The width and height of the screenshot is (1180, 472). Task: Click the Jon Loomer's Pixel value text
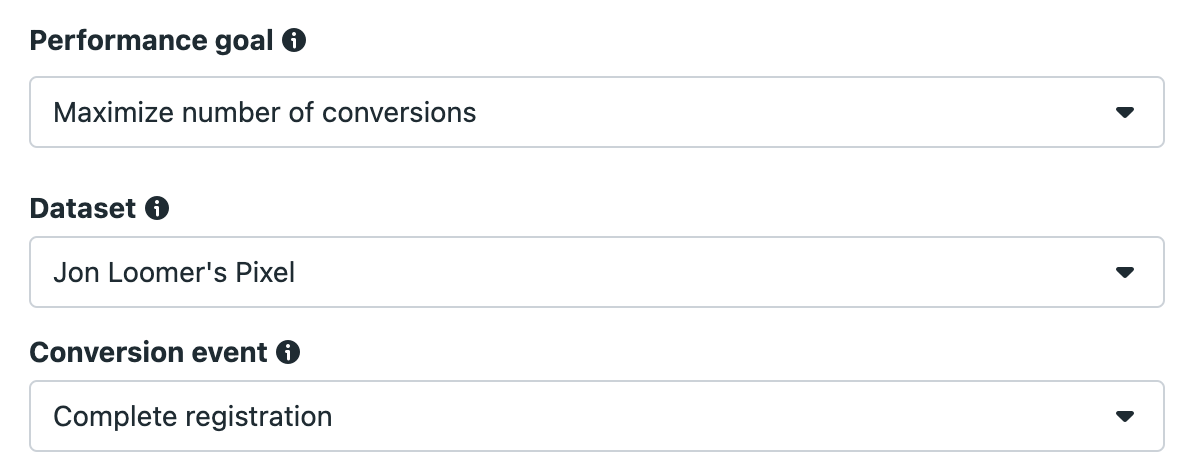tap(174, 272)
